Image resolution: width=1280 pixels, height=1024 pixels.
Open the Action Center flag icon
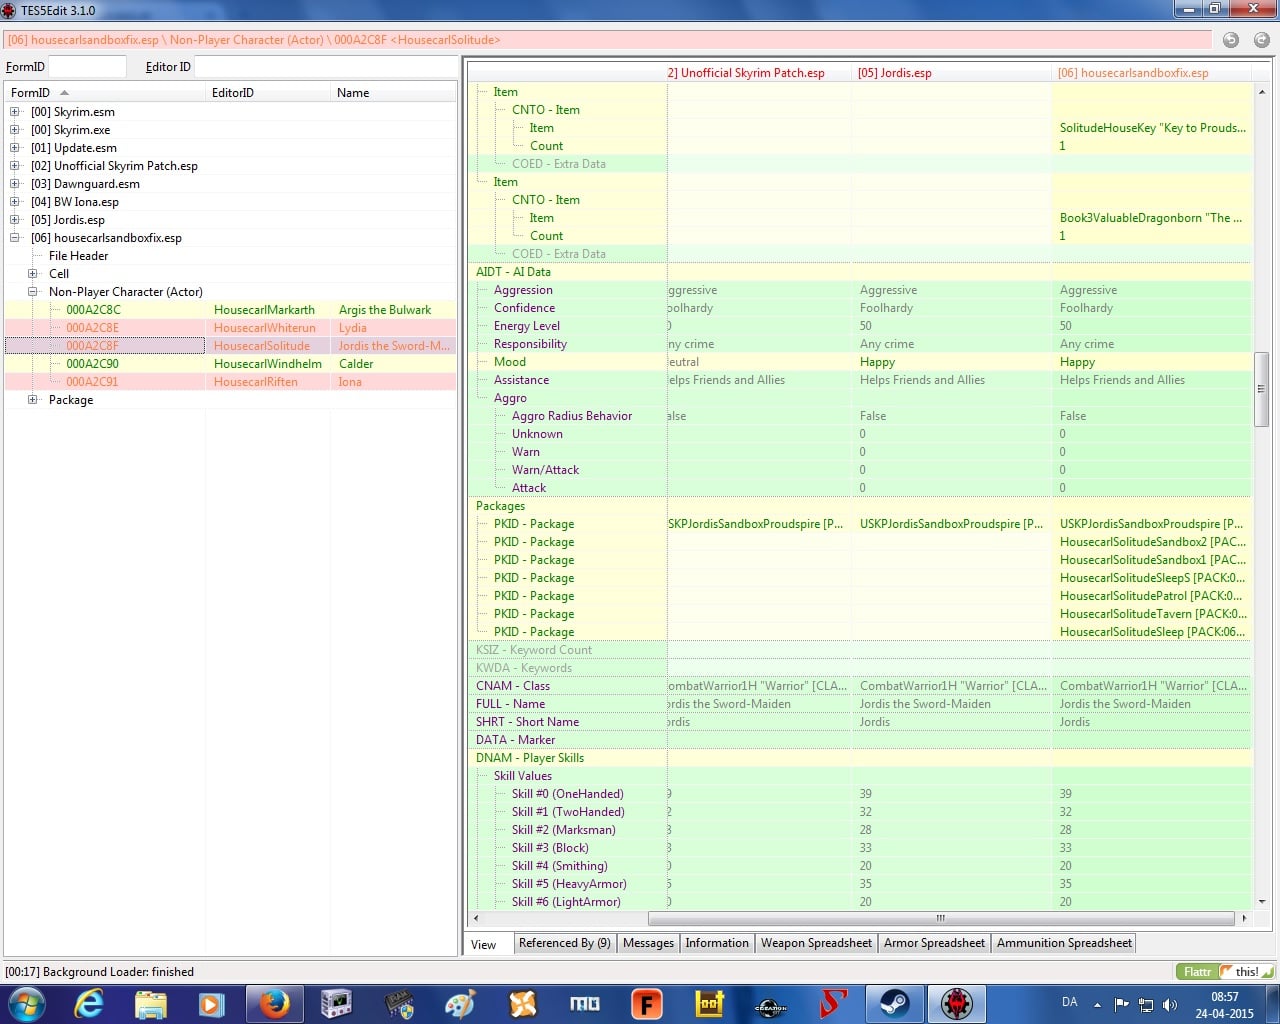click(x=1122, y=1004)
